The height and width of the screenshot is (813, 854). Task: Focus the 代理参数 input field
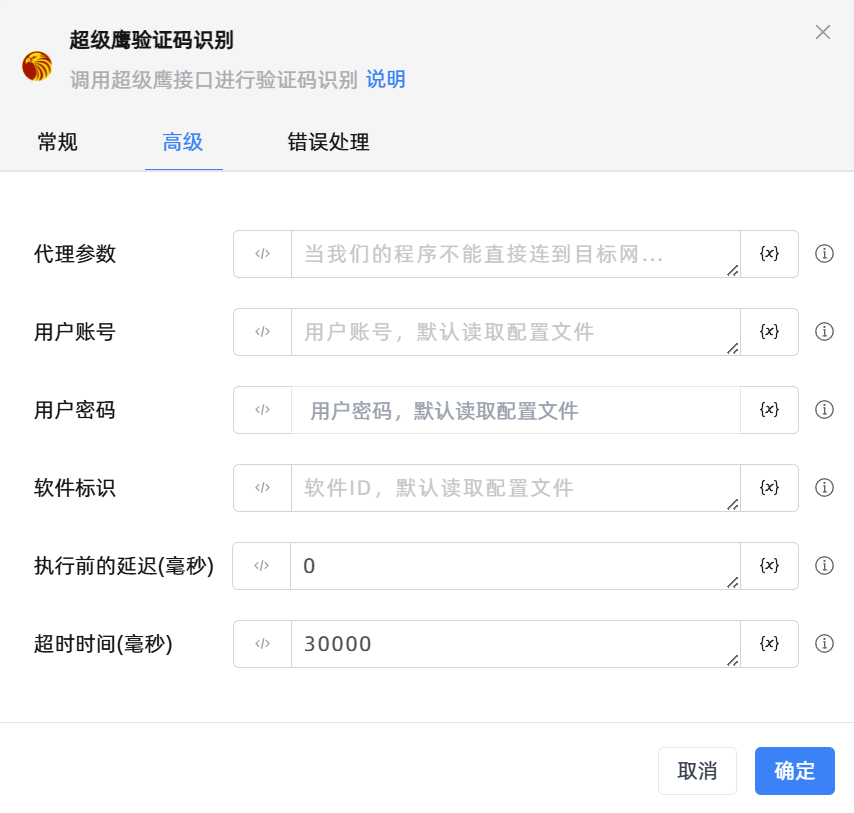[x=516, y=254]
